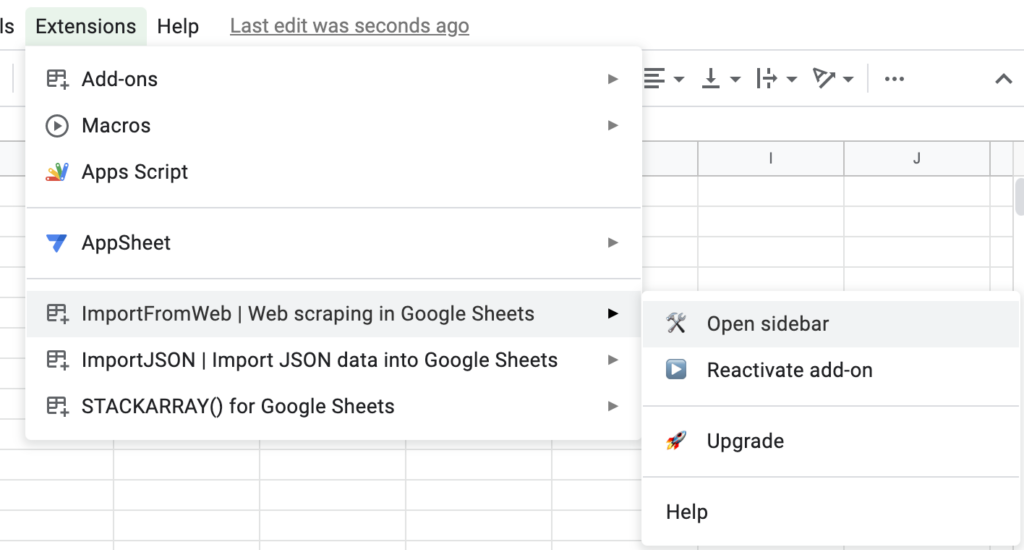Screen dimensions: 1024x550
Task: Click the Macros play-circle icon
Action: coord(57,125)
